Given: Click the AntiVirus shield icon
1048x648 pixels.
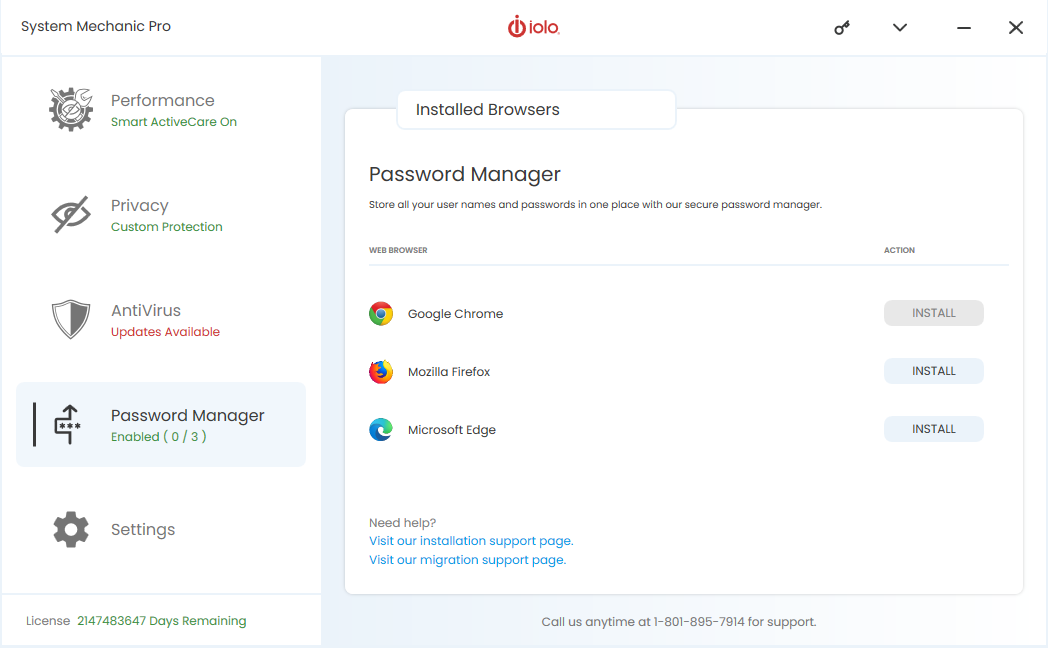Looking at the screenshot, I should [x=71, y=320].
